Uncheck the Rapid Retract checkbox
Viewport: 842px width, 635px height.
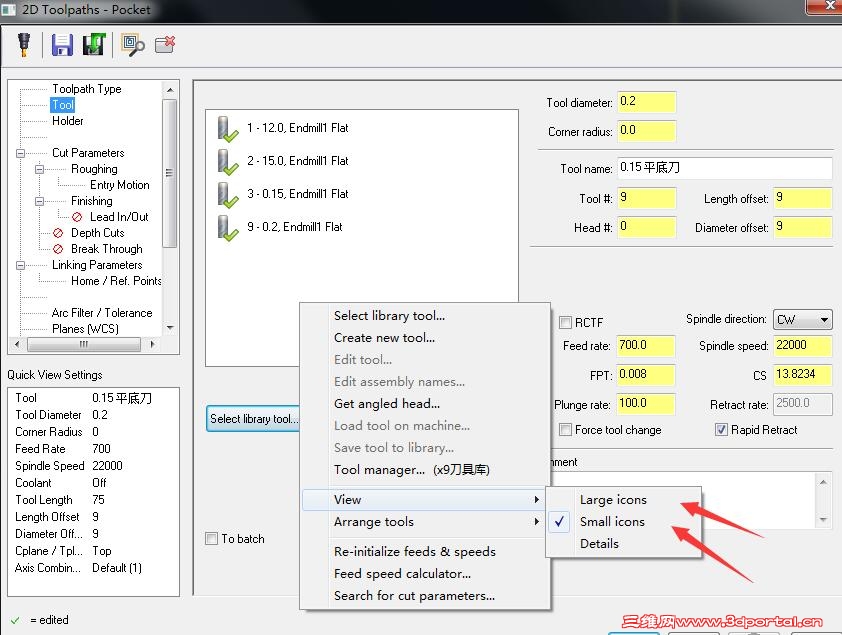721,429
